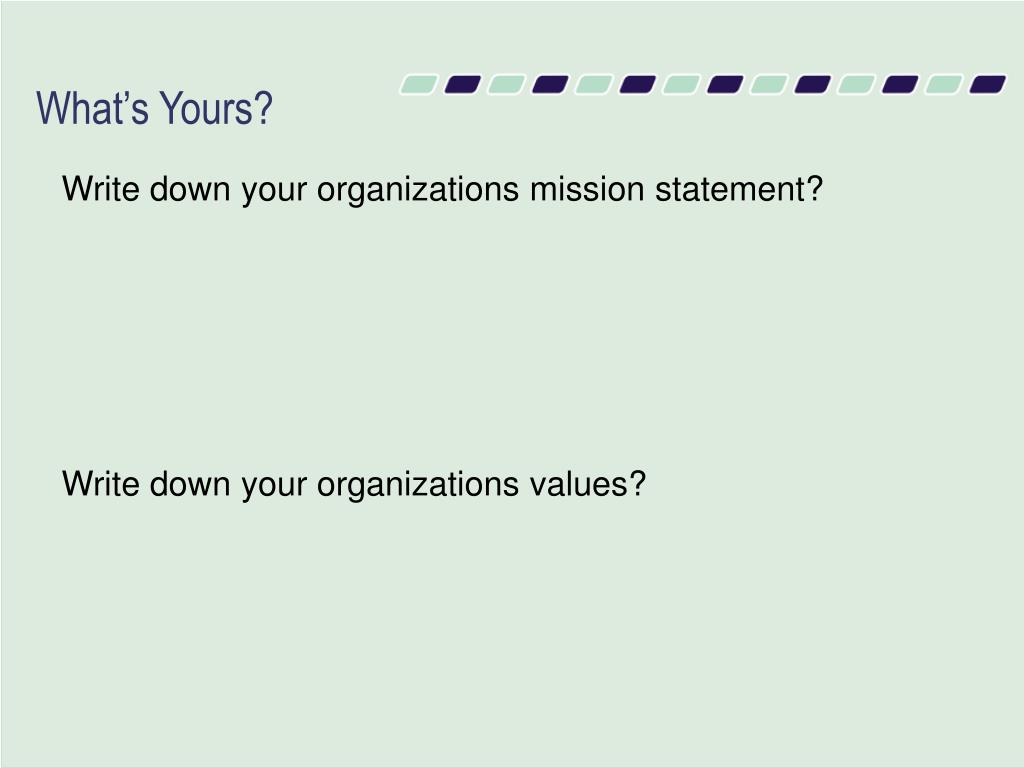Click the second dark purple pill from left

550,85
